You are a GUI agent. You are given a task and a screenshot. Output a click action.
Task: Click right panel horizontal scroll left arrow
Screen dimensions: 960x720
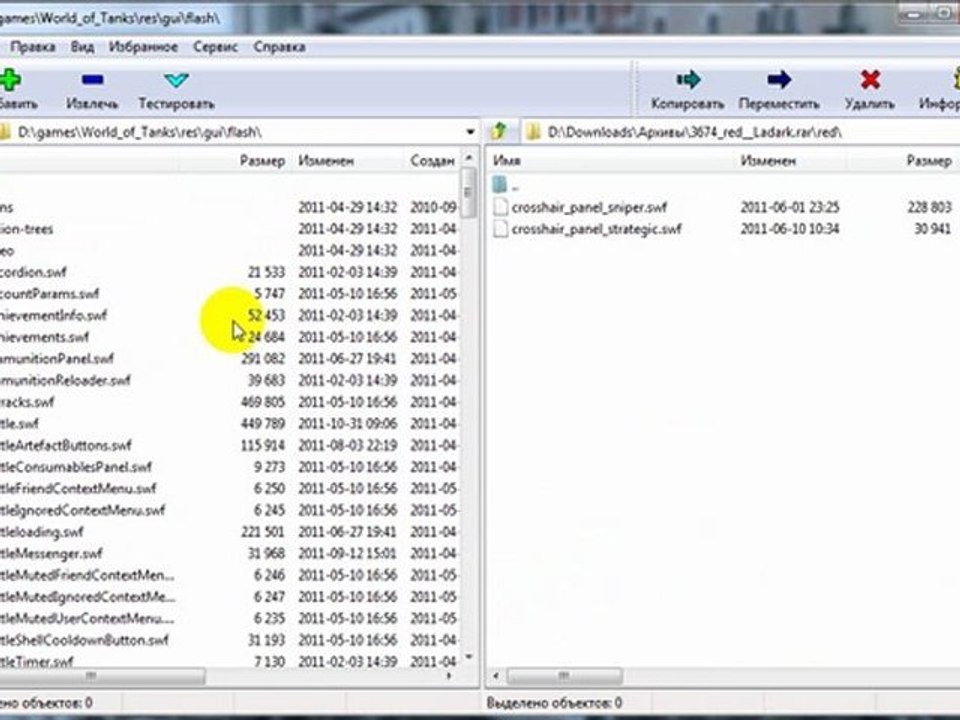click(x=496, y=676)
